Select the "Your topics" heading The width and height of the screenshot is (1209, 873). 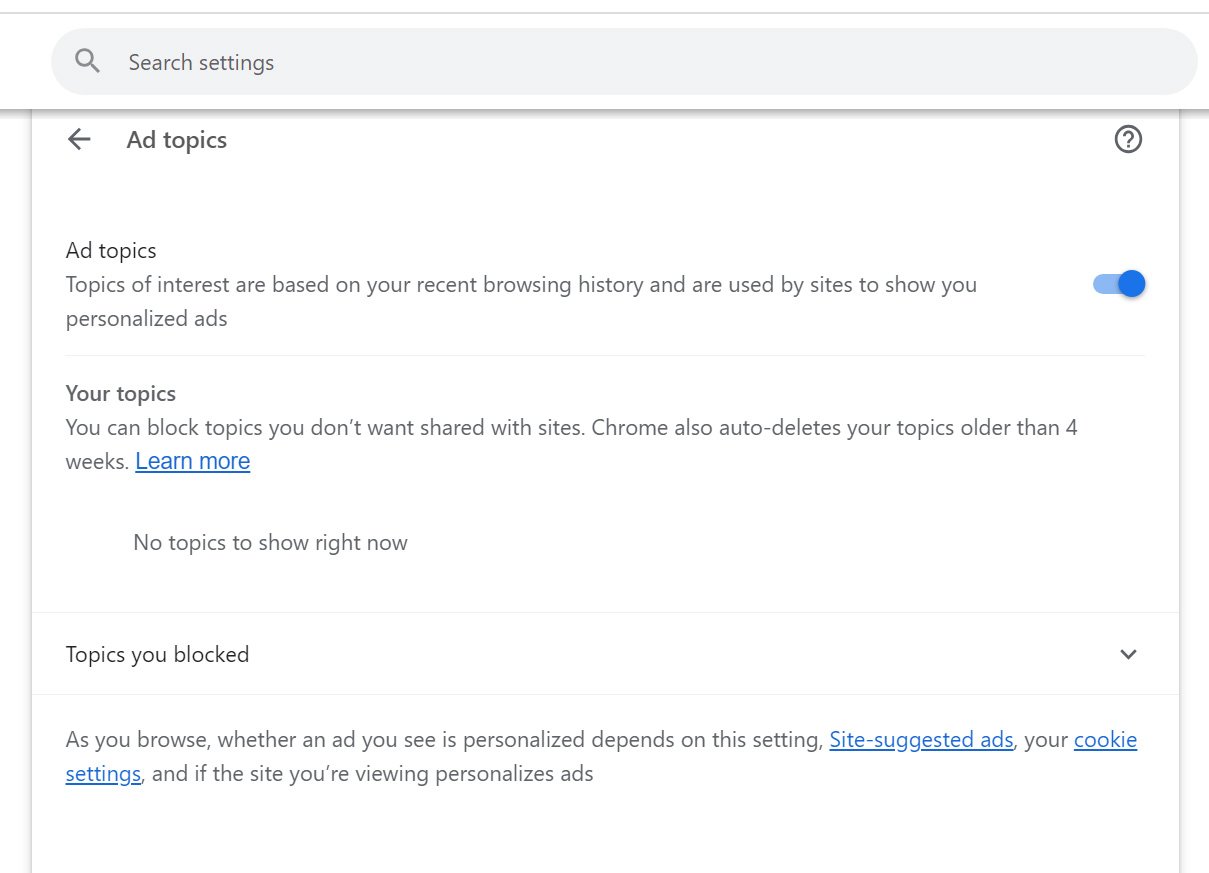click(120, 393)
